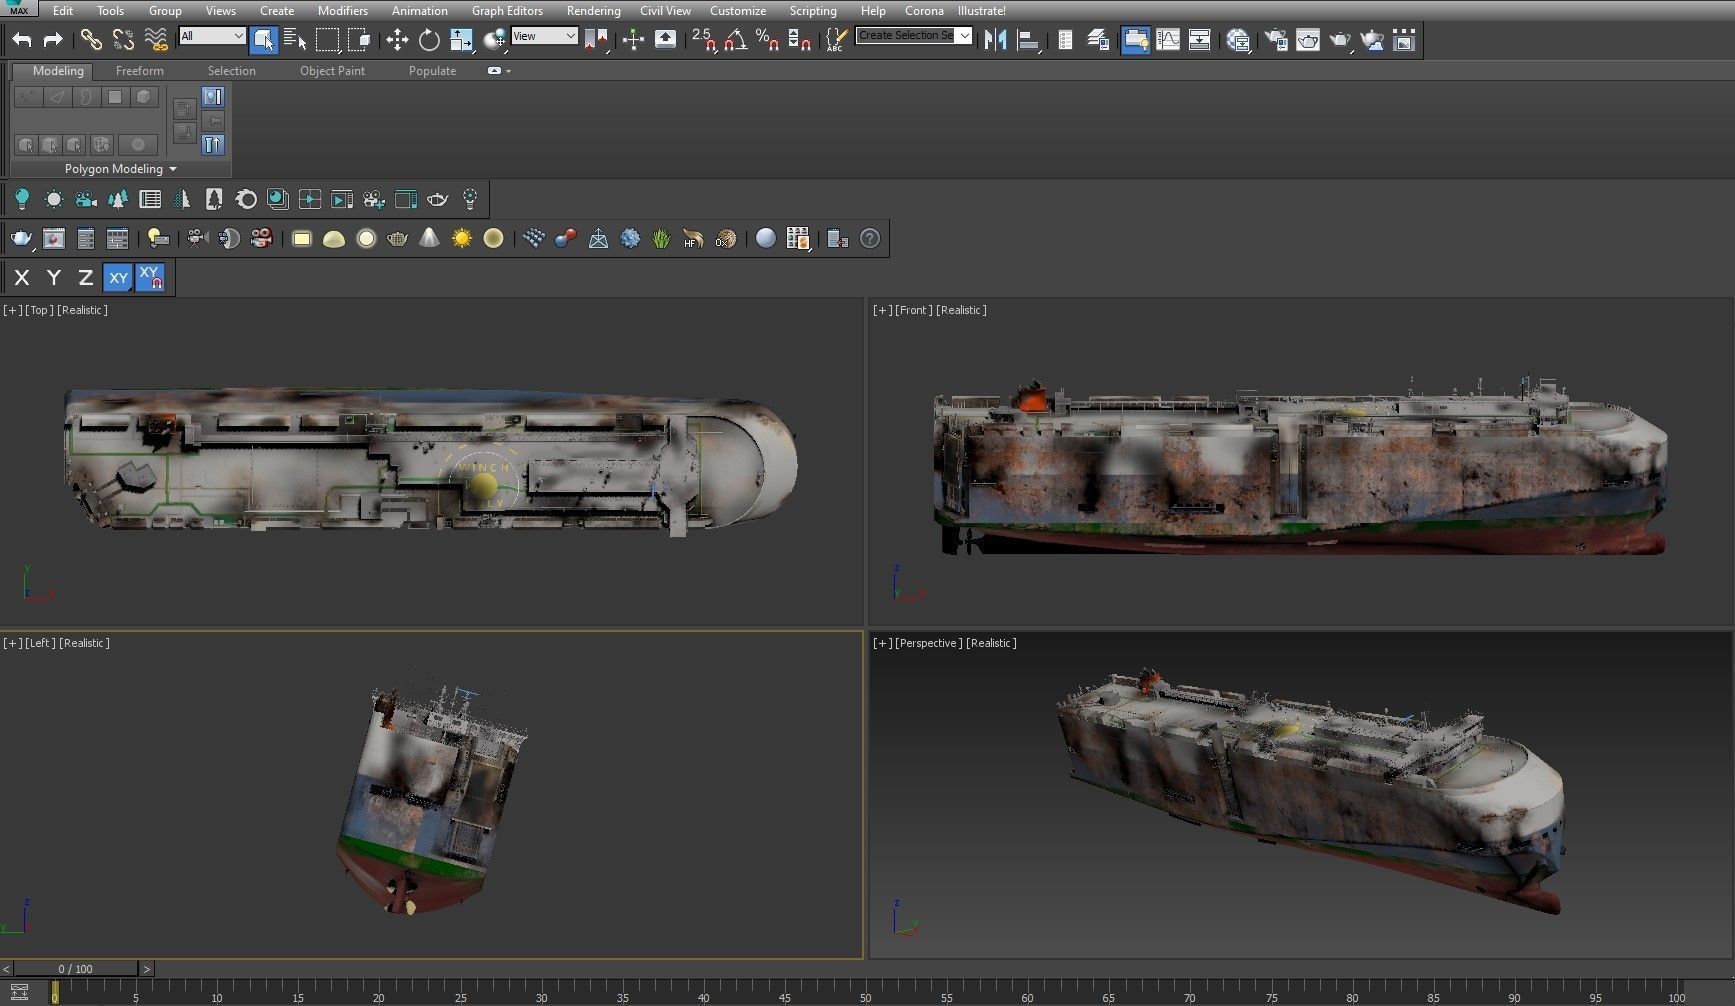Image resolution: width=1735 pixels, height=1006 pixels.
Task: Open Schematic View from toolbar
Action: point(1199,40)
